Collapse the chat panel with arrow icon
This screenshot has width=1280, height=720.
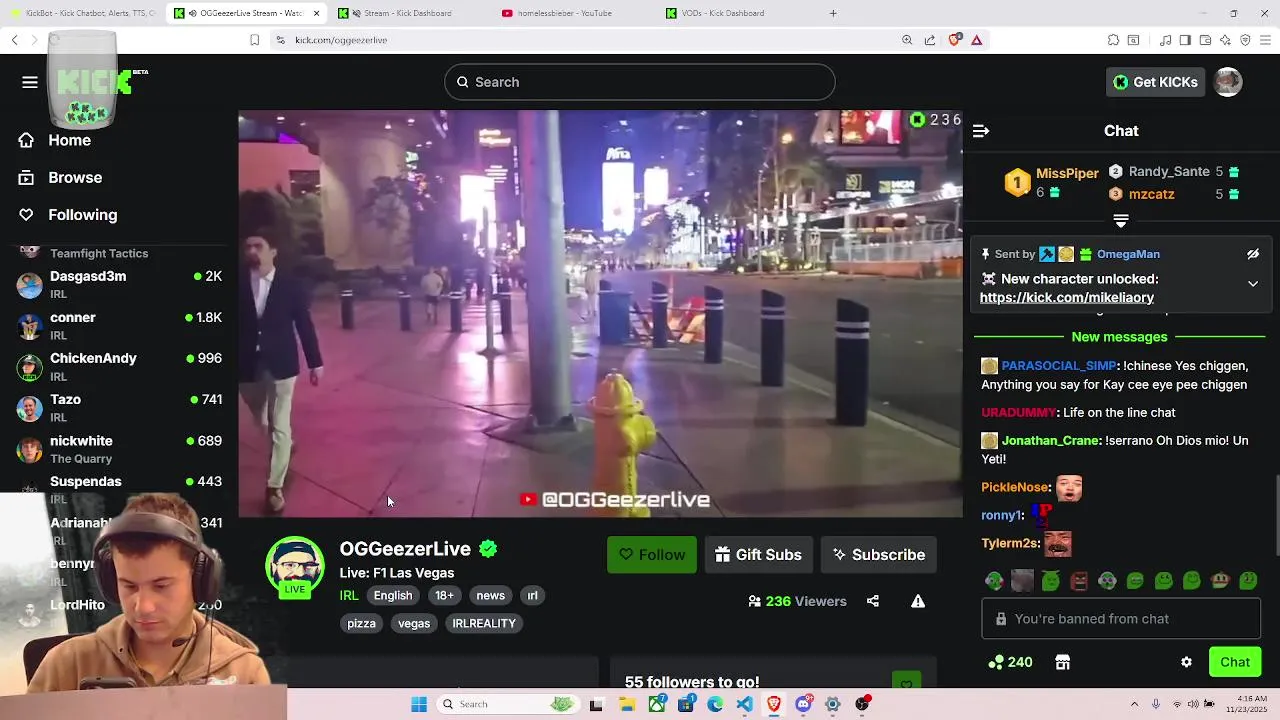tap(980, 131)
